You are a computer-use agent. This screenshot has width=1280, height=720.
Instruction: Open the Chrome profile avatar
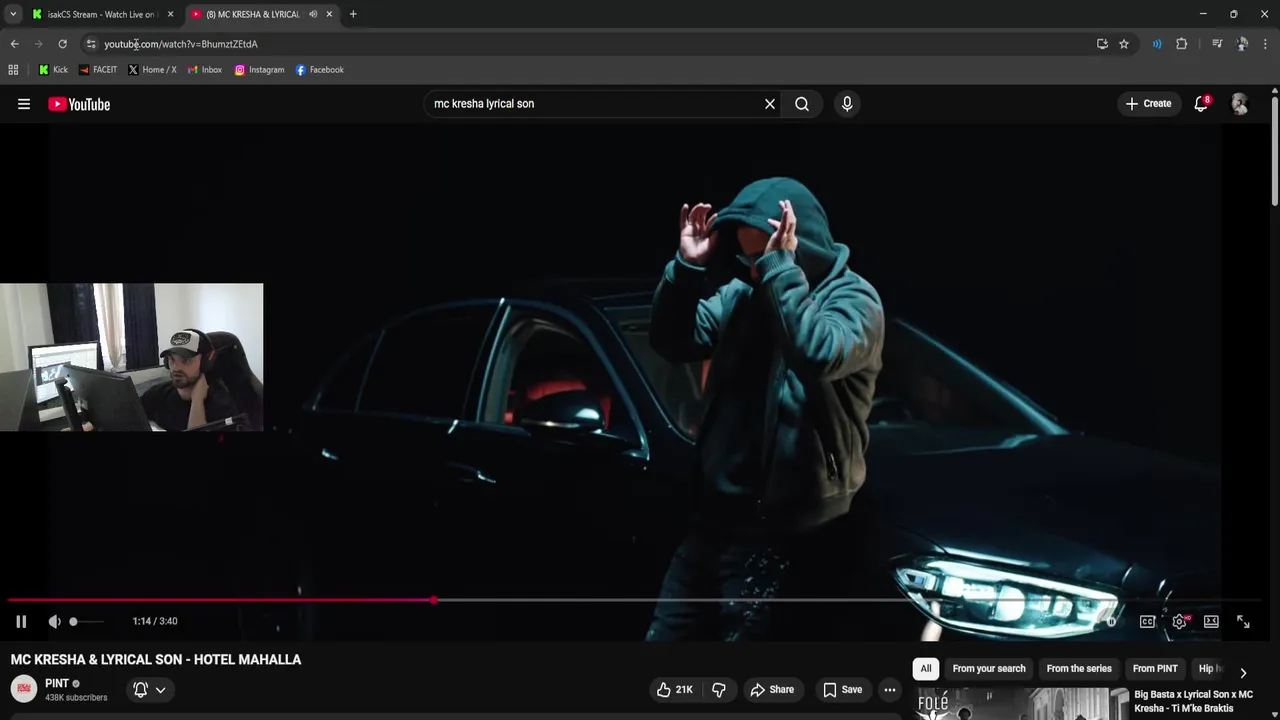click(x=1242, y=44)
